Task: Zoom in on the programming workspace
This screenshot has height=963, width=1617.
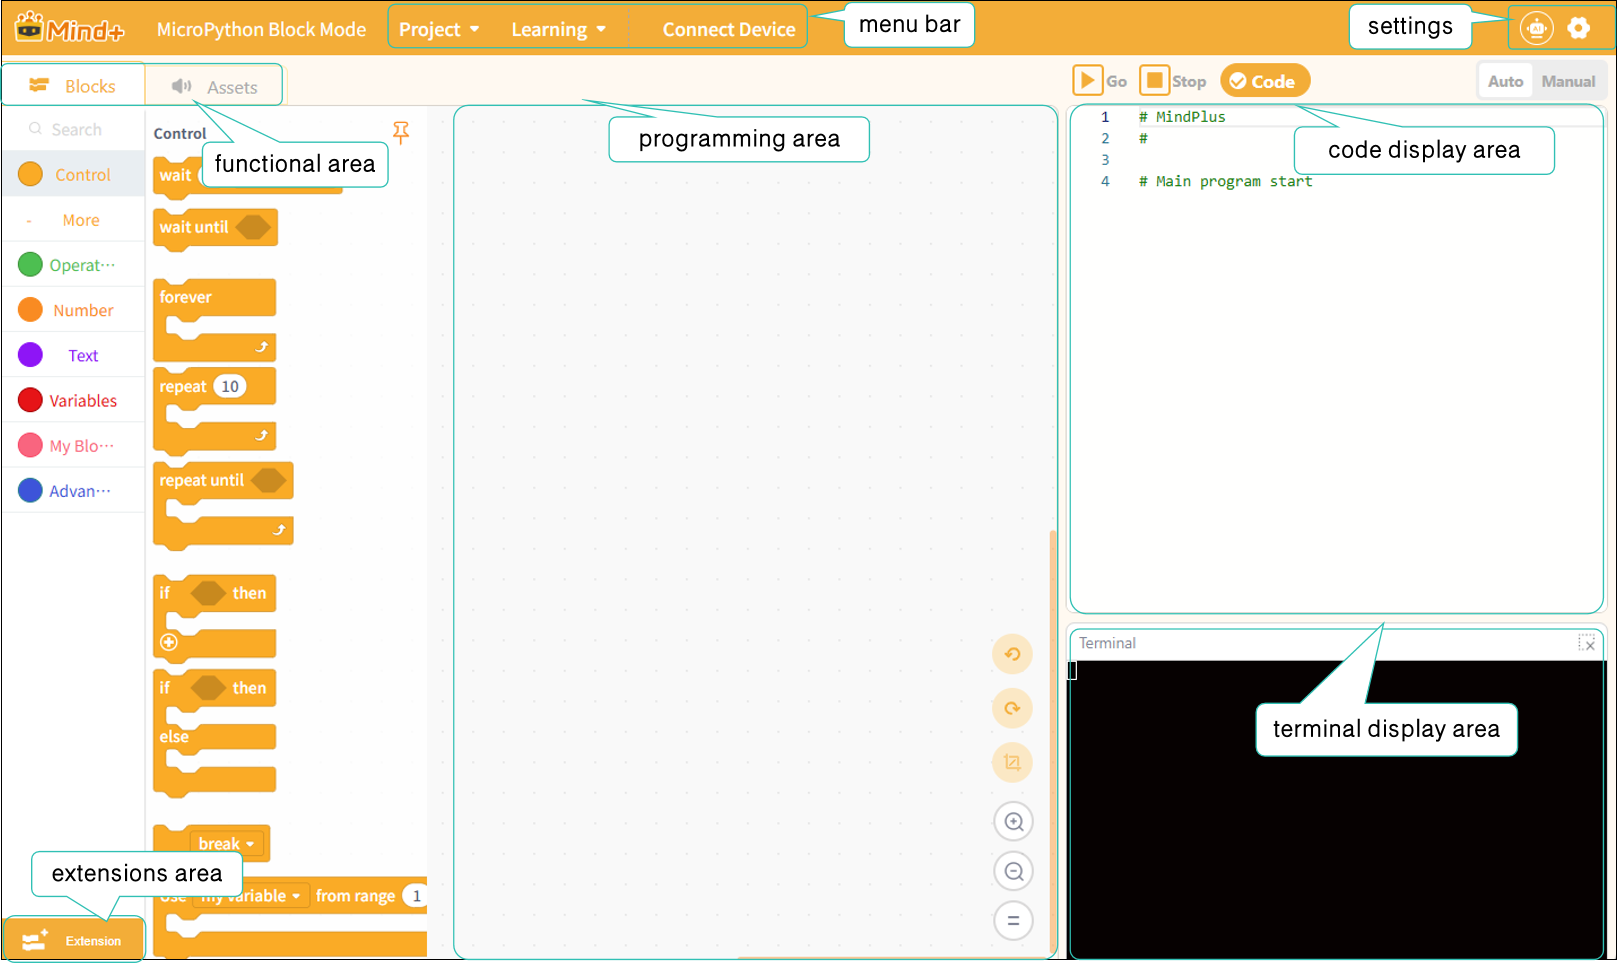Action: pyautogui.click(x=1013, y=822)
